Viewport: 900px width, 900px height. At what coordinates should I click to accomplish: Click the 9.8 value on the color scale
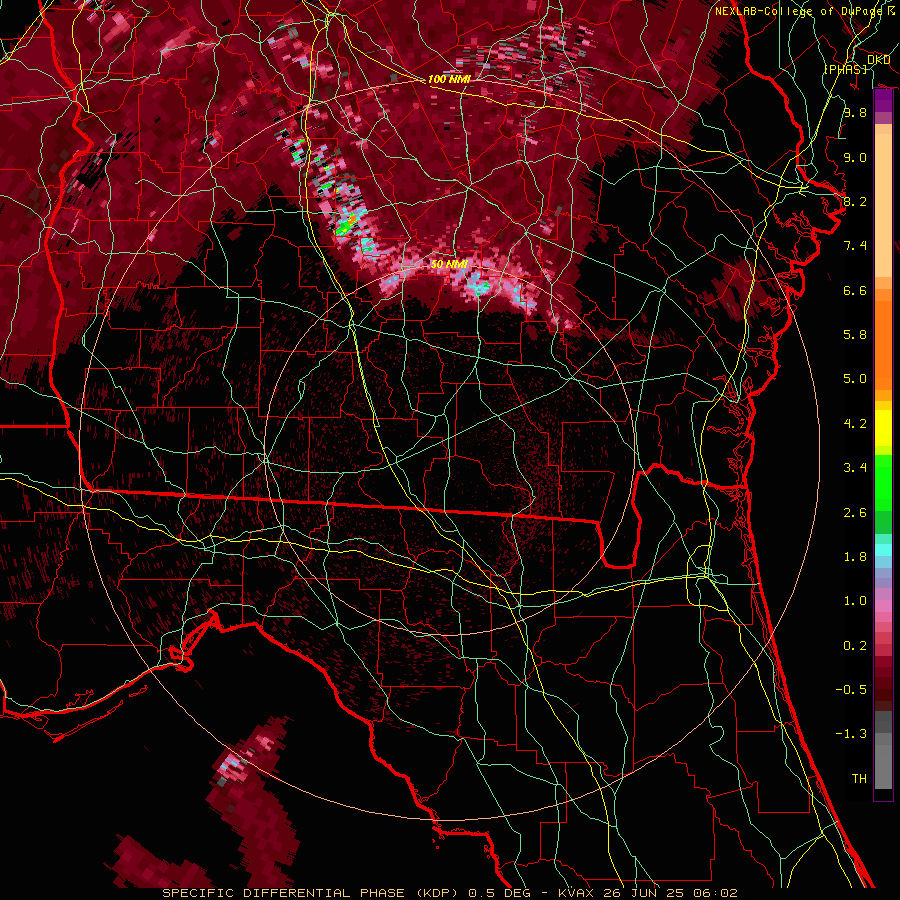point(855,112)
